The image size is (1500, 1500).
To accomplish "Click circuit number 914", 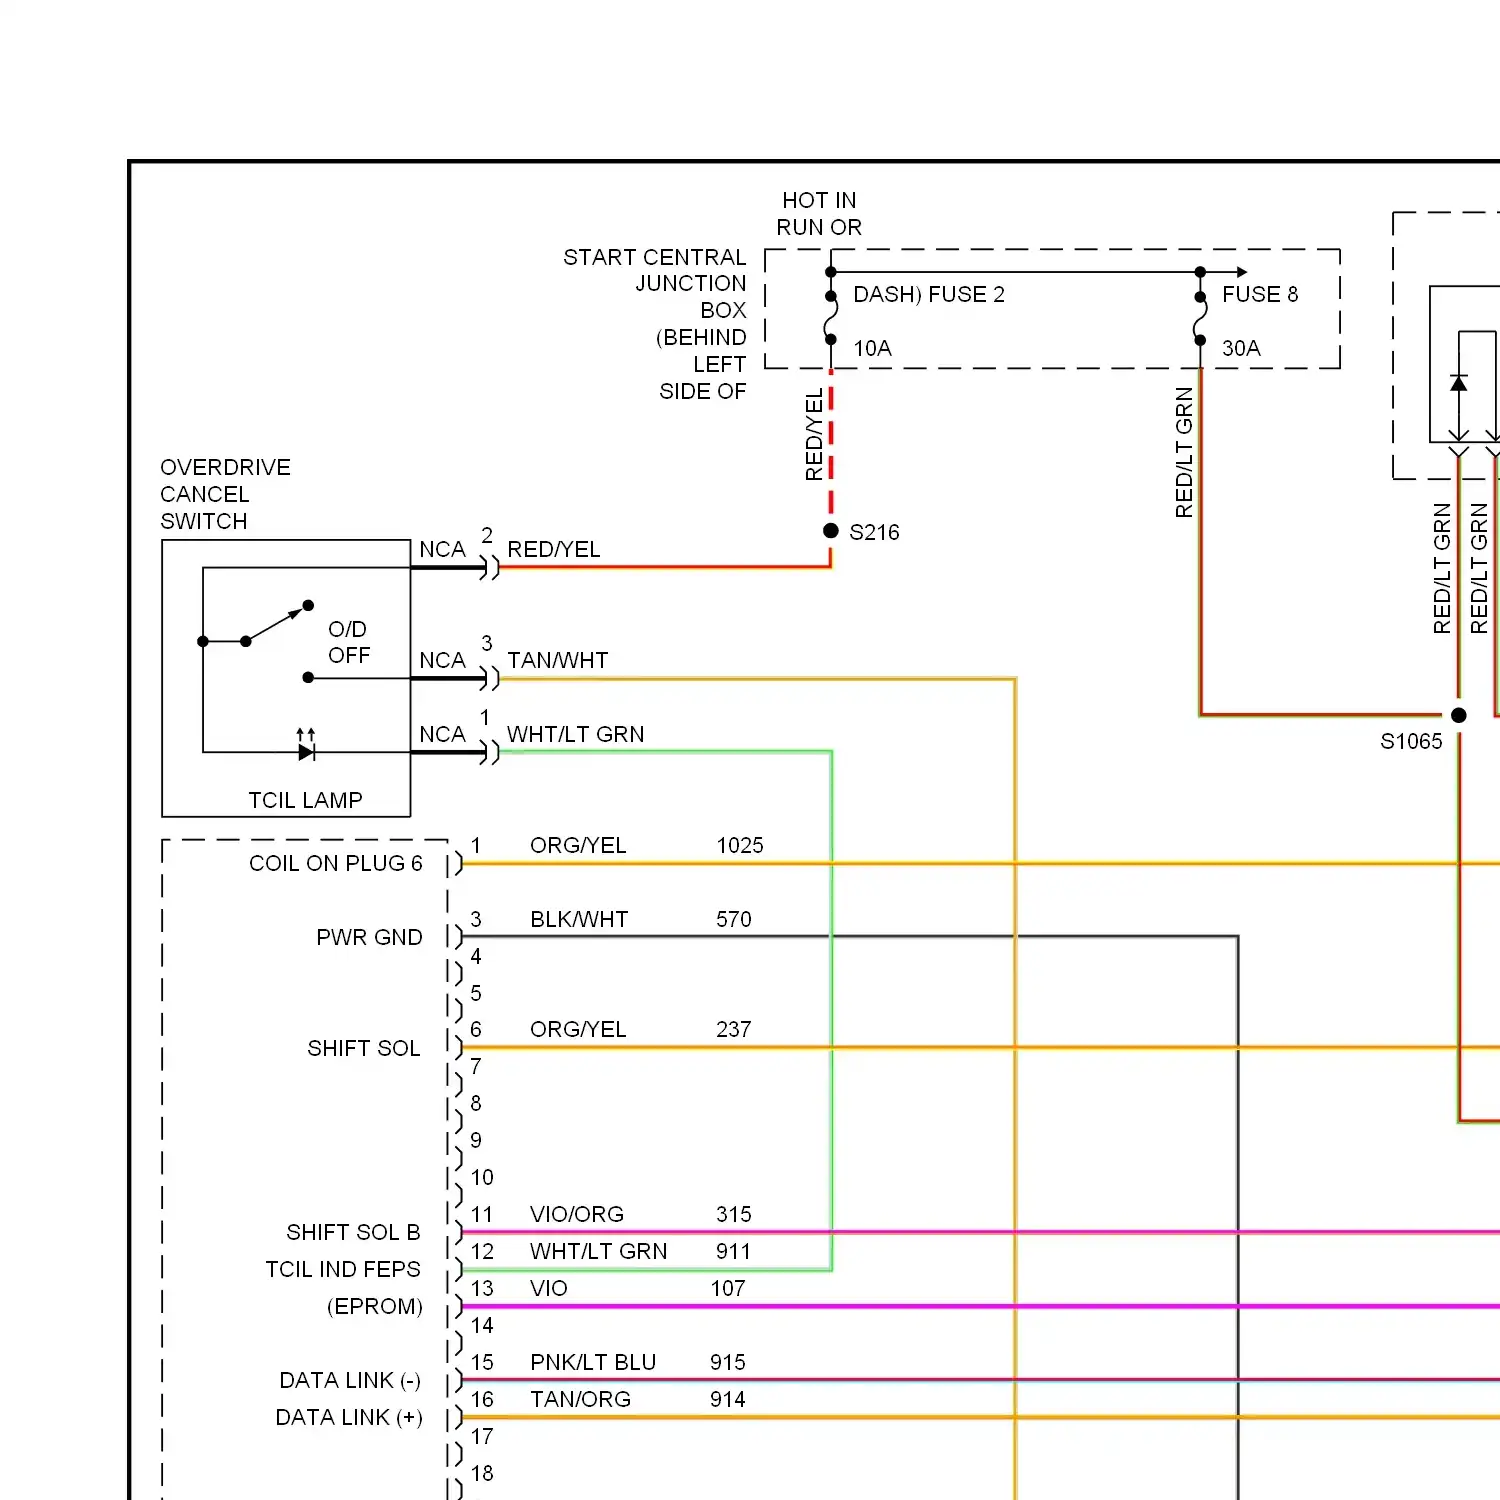I will pyautogui.click(x=728, y=1399).
